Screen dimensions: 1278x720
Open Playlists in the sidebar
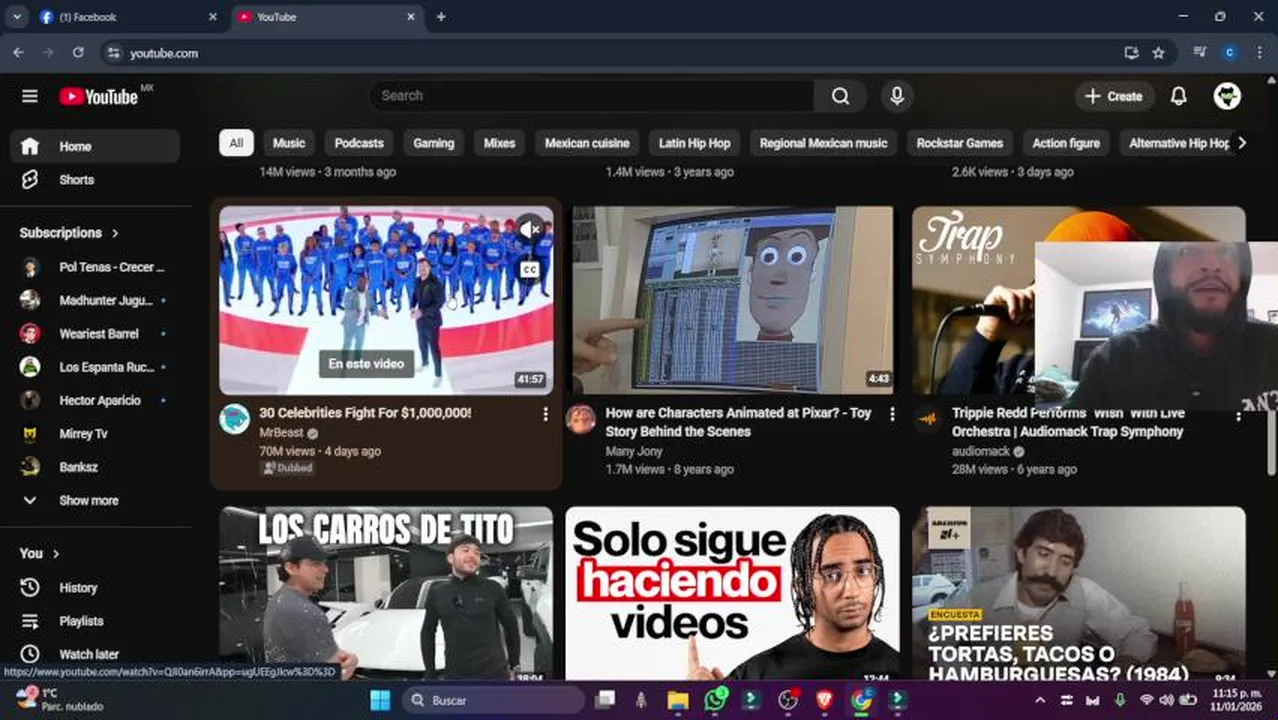coord(96,621)
